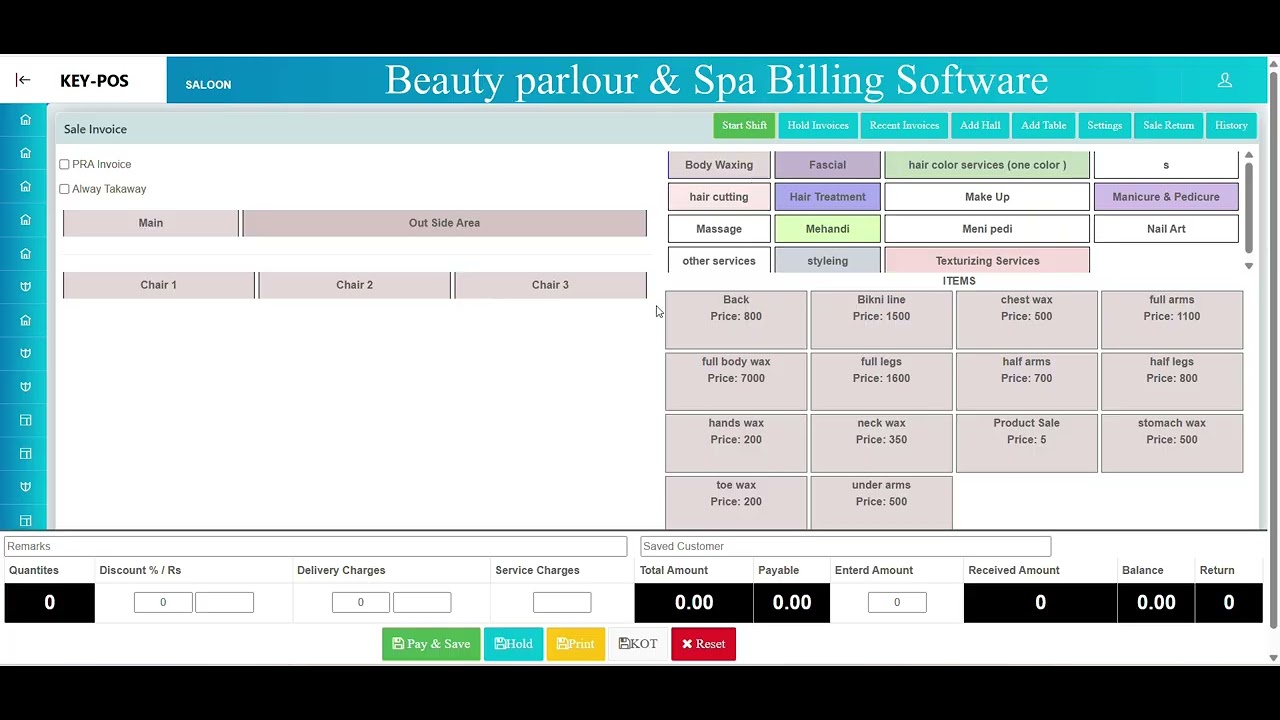Open Sale Return
1280x720 pixels.
[1168, 126]
